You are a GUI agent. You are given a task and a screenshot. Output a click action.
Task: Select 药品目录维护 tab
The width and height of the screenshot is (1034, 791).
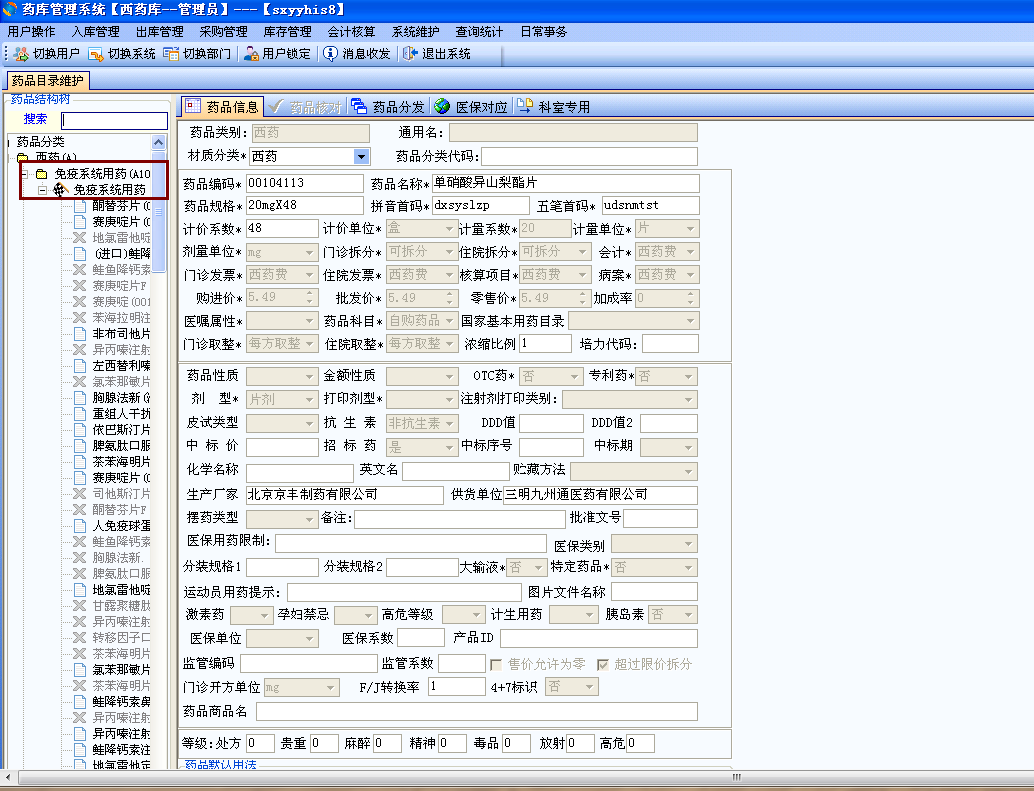click(47, 80)
